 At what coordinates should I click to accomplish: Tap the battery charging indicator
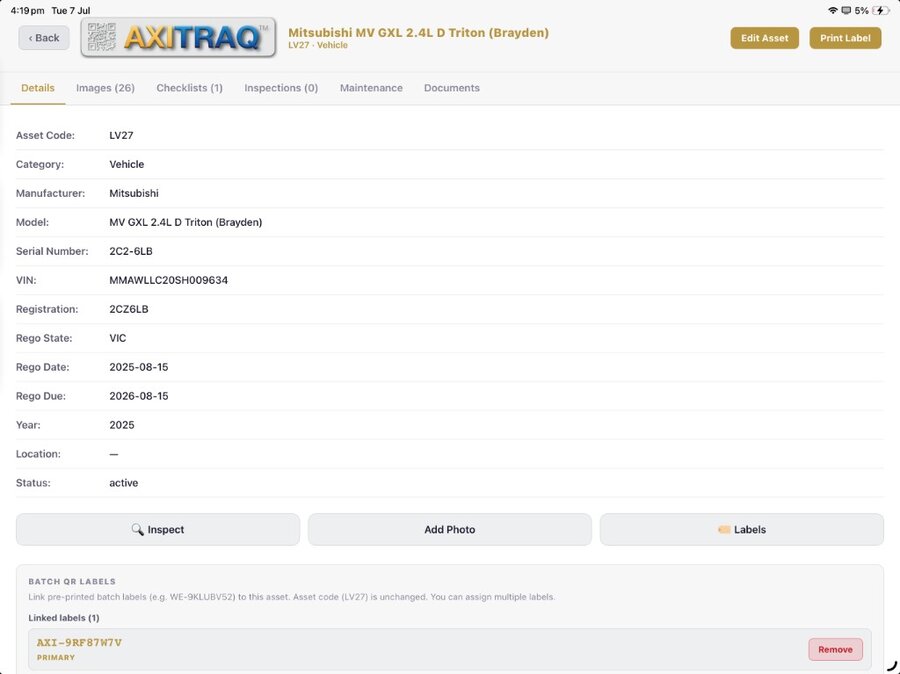pos(880,10)
